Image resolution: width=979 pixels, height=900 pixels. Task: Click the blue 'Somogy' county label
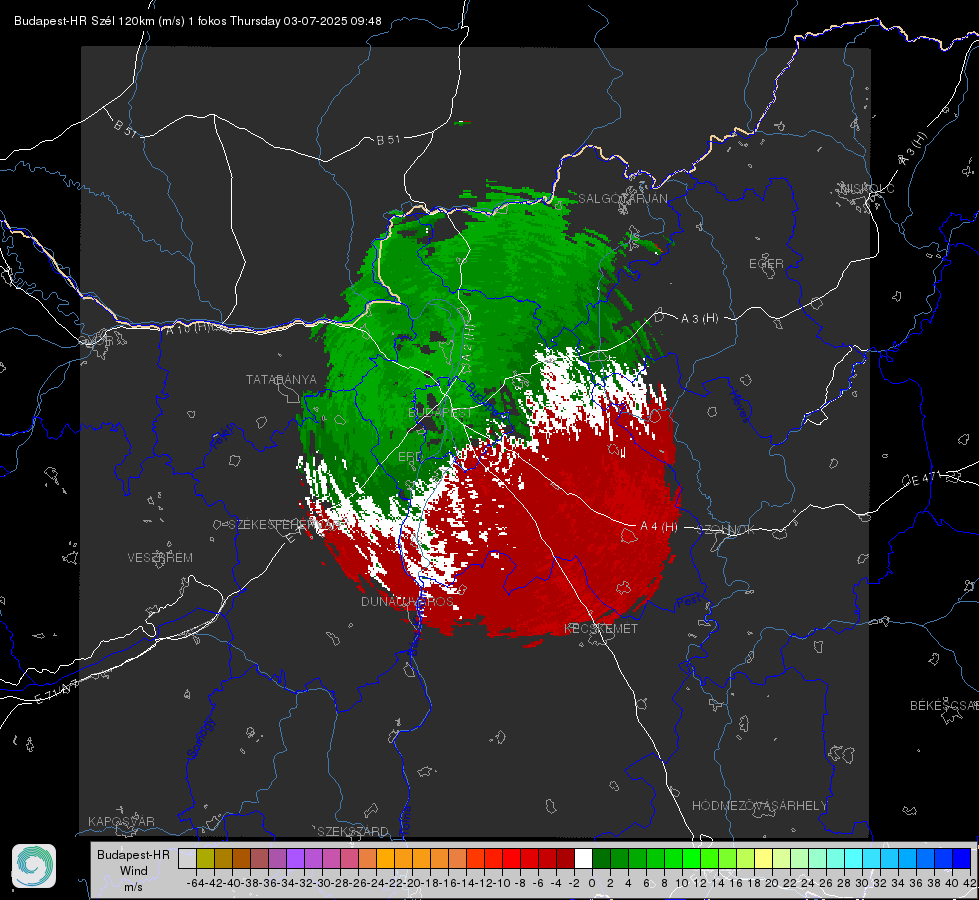point(200,738)
